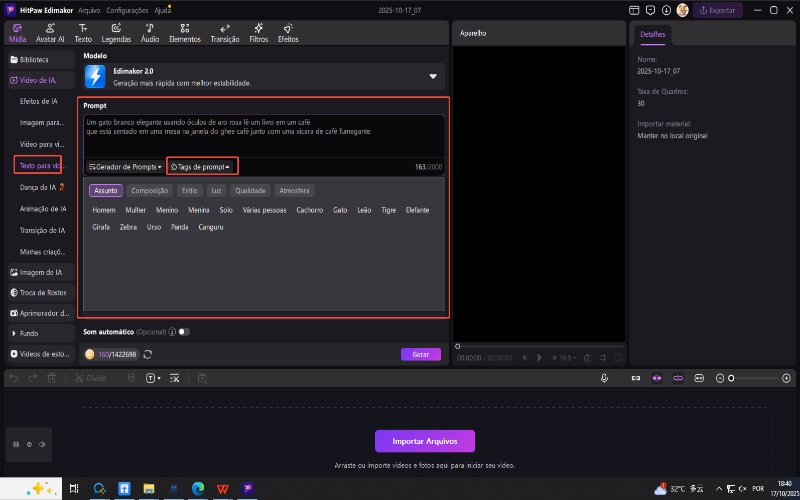Screen dimensions: 800x500
Task: Play the preview video
Action: [x=539, y=358]
